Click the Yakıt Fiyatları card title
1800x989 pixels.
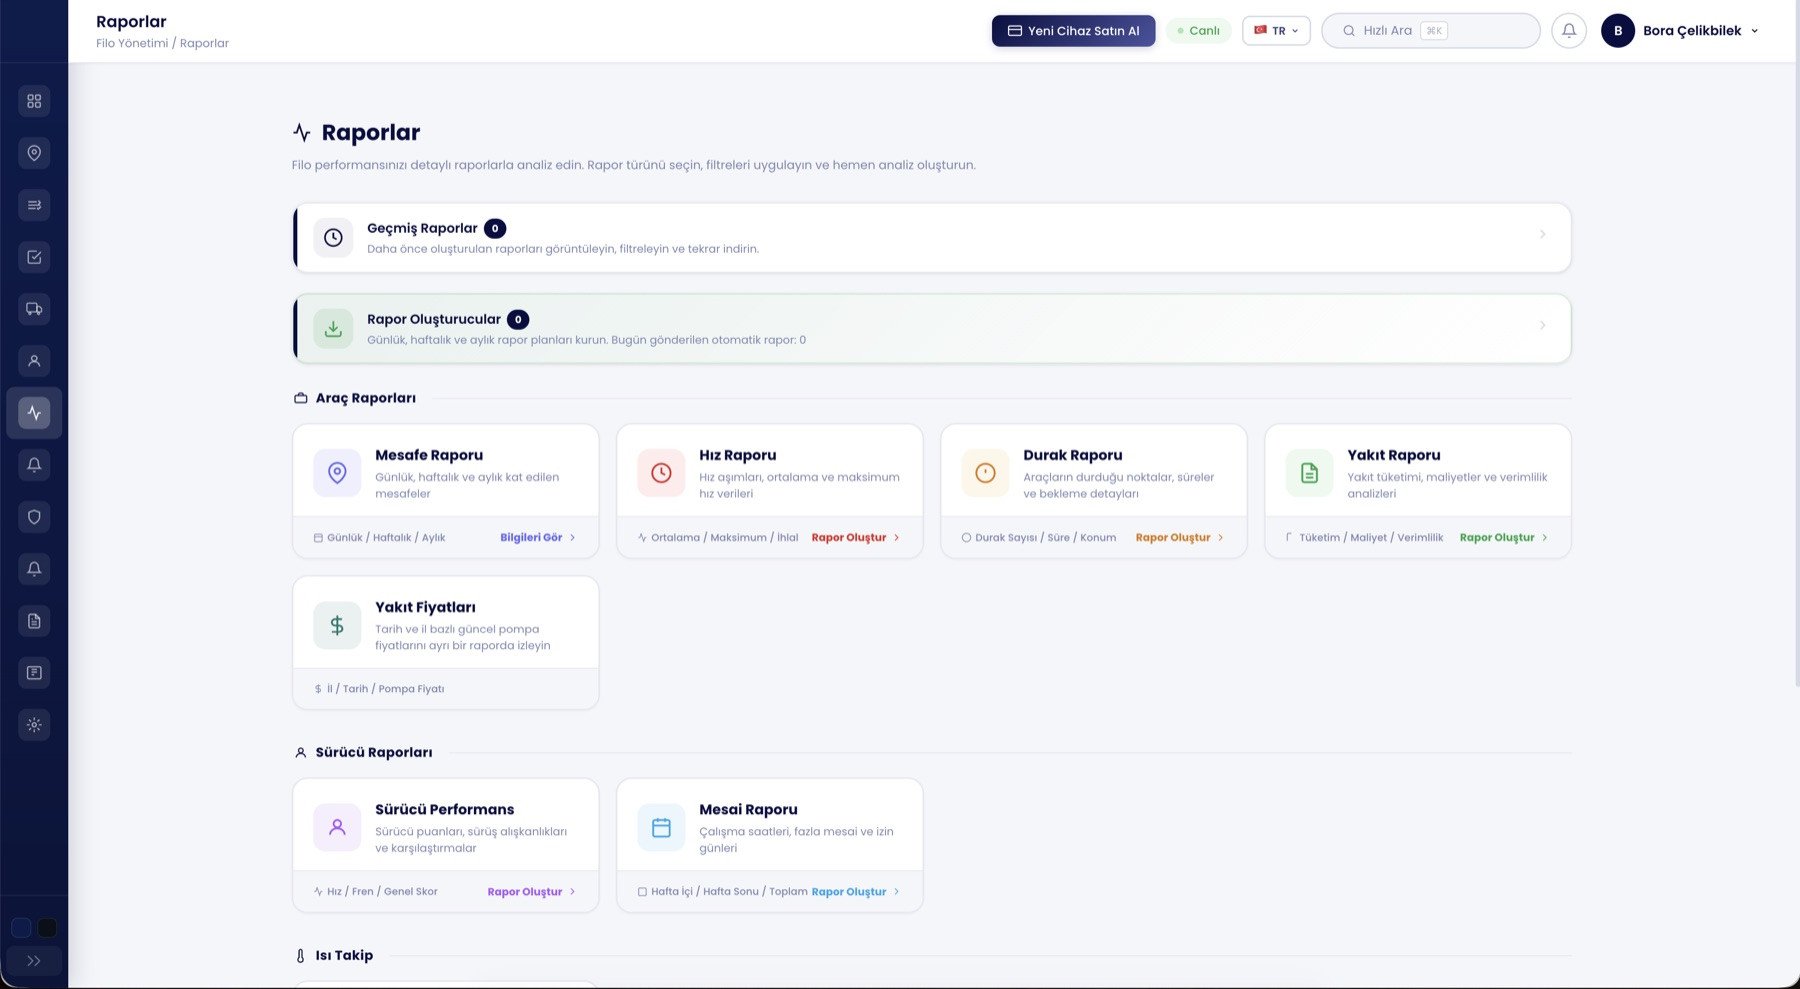coord(425,607)
